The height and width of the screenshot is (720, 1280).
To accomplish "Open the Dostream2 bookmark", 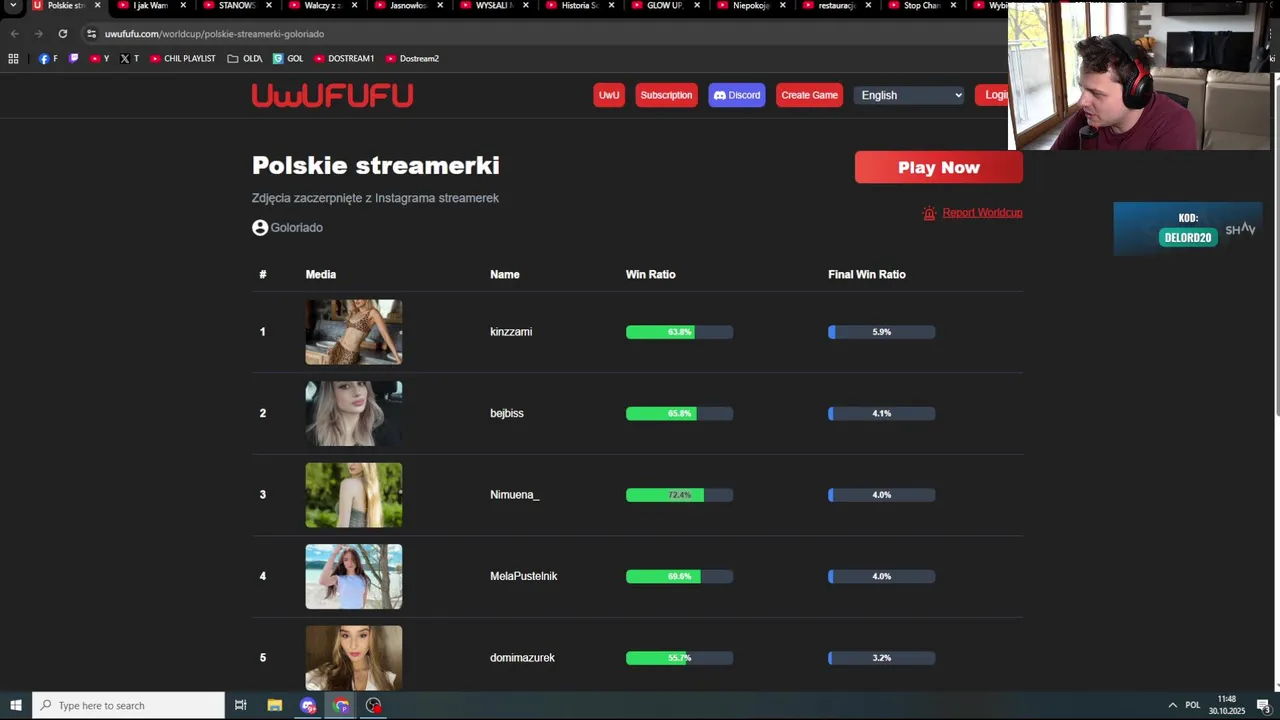I will (412, 59).
